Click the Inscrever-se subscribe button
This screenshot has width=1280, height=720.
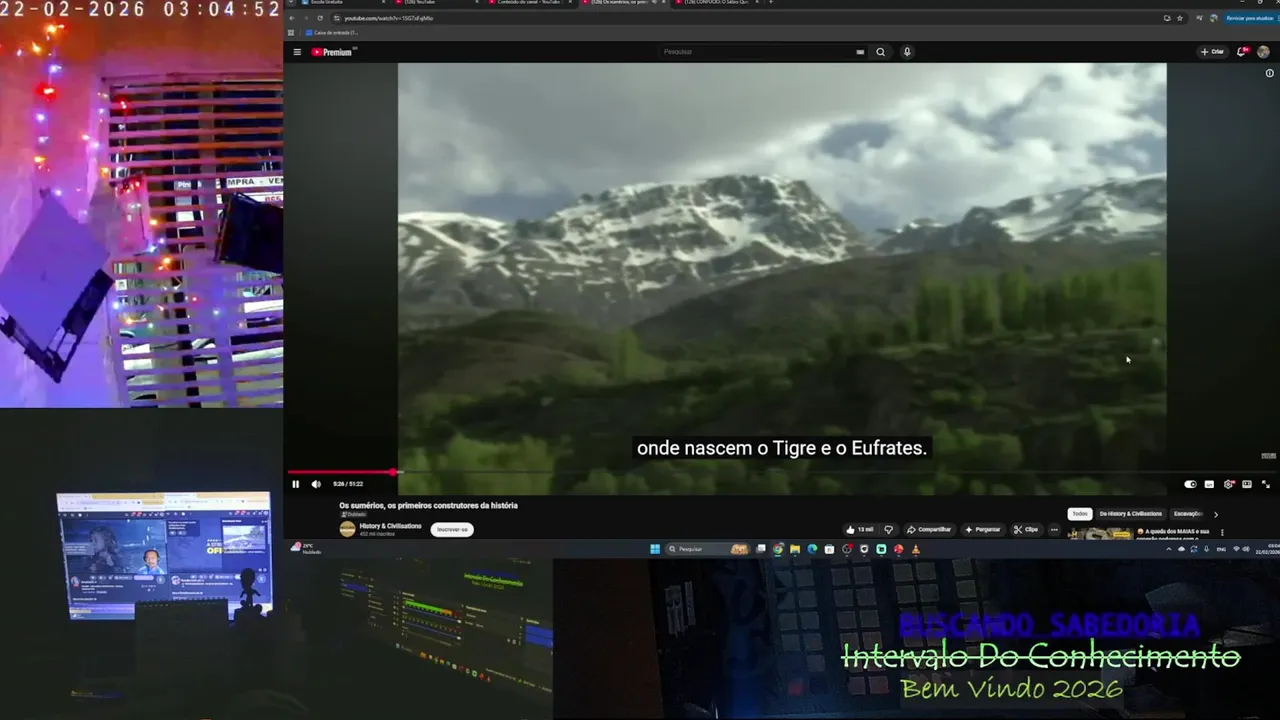452,530
